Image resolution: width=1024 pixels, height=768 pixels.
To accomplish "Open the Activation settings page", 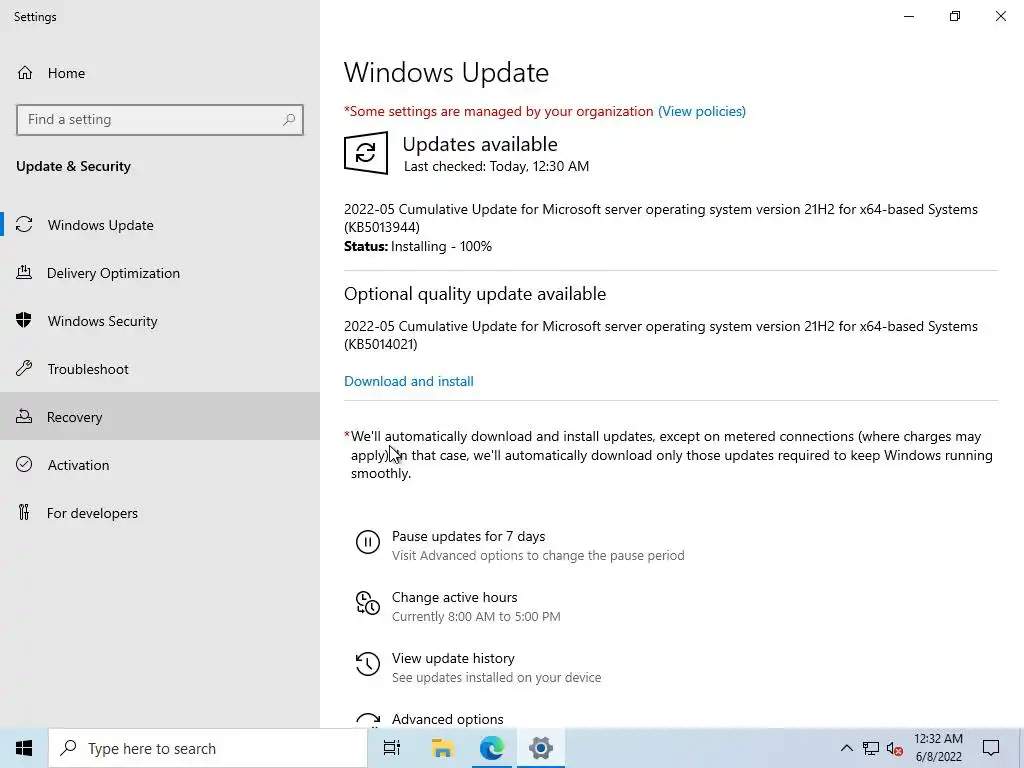I will (160, 464).
